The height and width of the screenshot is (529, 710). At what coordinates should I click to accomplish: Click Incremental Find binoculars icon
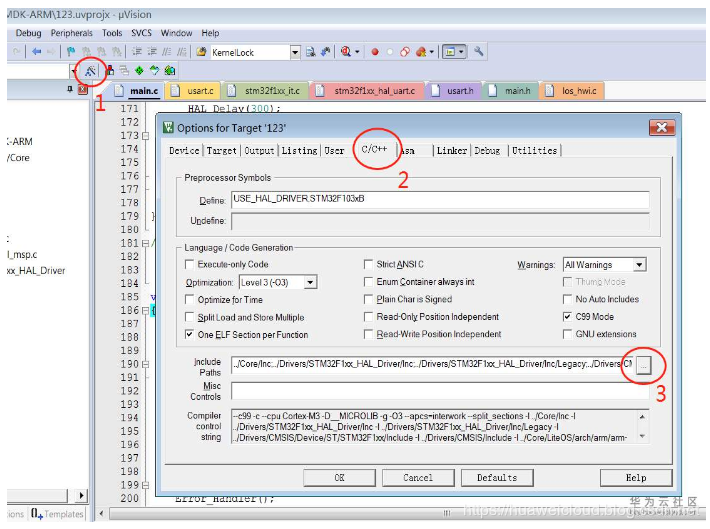326,52
